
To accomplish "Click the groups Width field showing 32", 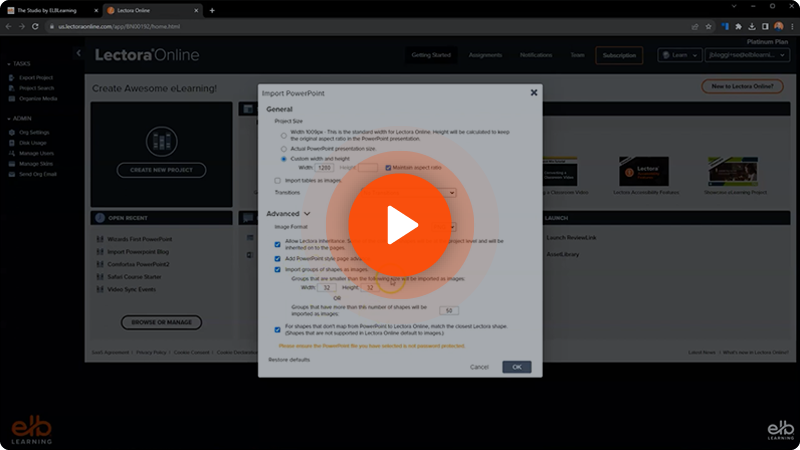I will tap(327, 288).
